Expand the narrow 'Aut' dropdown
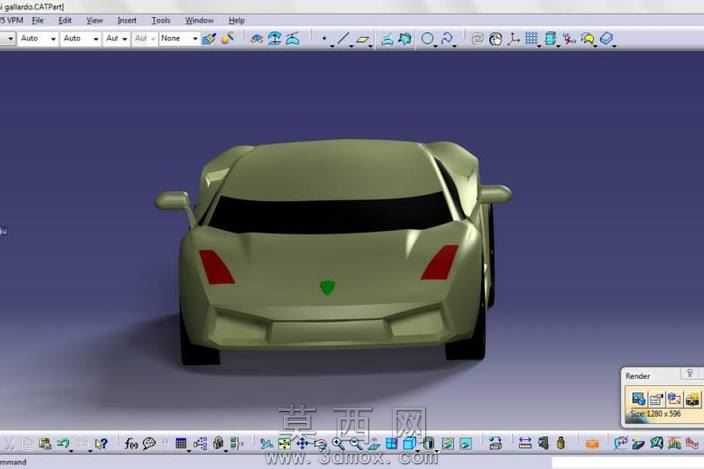The height and width of the screenshot is (469, 704). (116, 39)
